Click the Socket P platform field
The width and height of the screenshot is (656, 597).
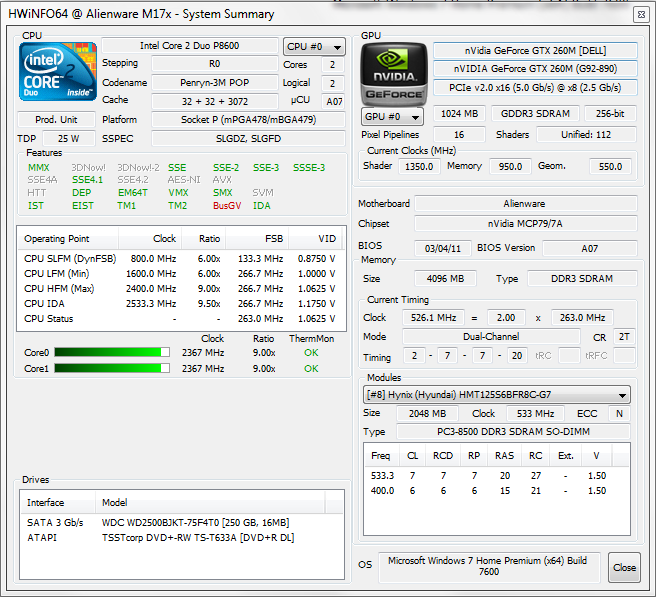[249, 120]
